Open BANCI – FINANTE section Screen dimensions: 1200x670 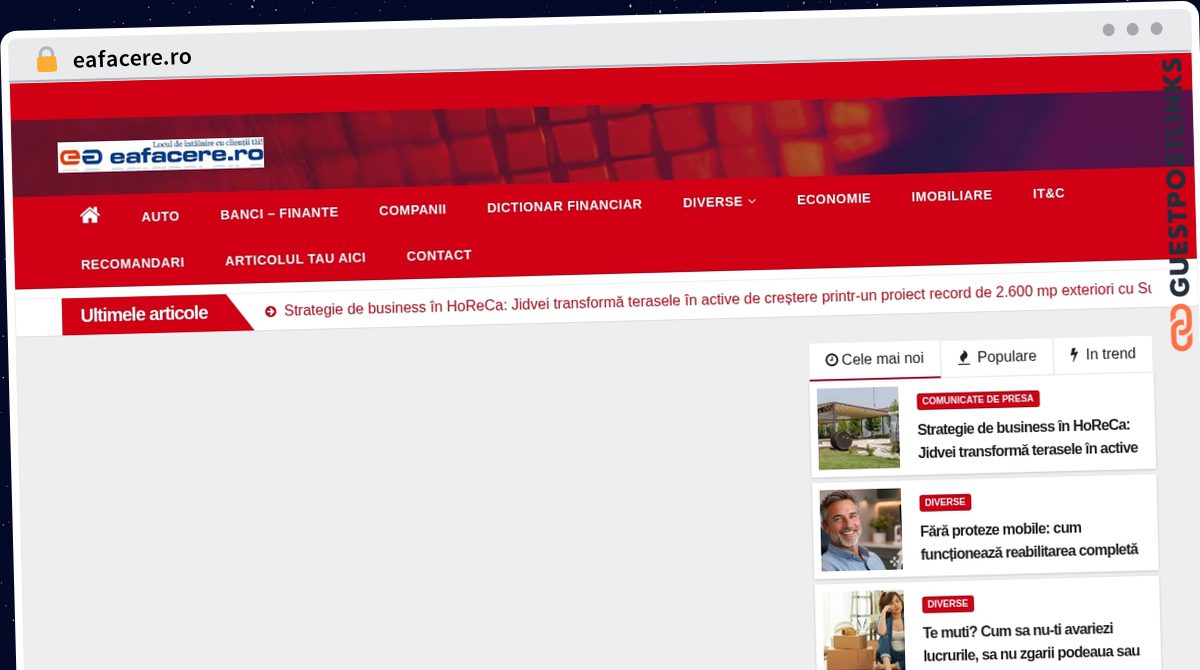[x=279, y=213]
